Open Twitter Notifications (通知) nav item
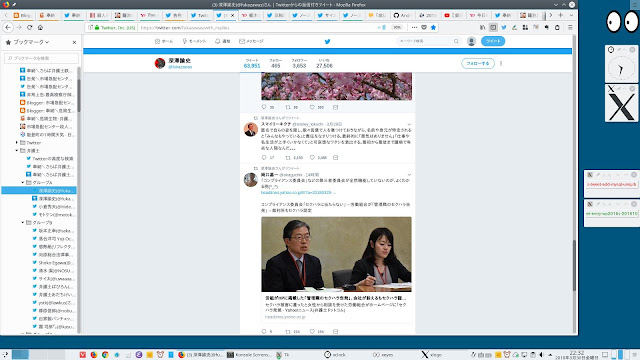 coord(223,41)
